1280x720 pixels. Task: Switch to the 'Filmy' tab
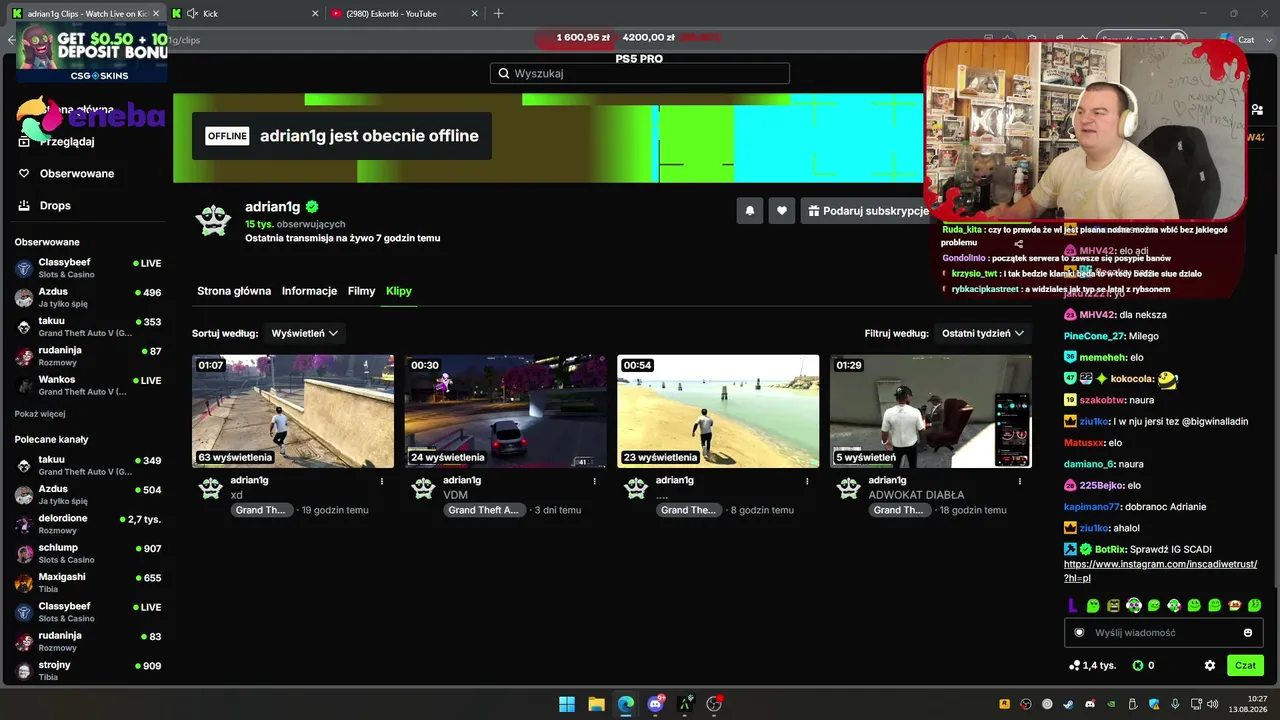coord(361,291)
